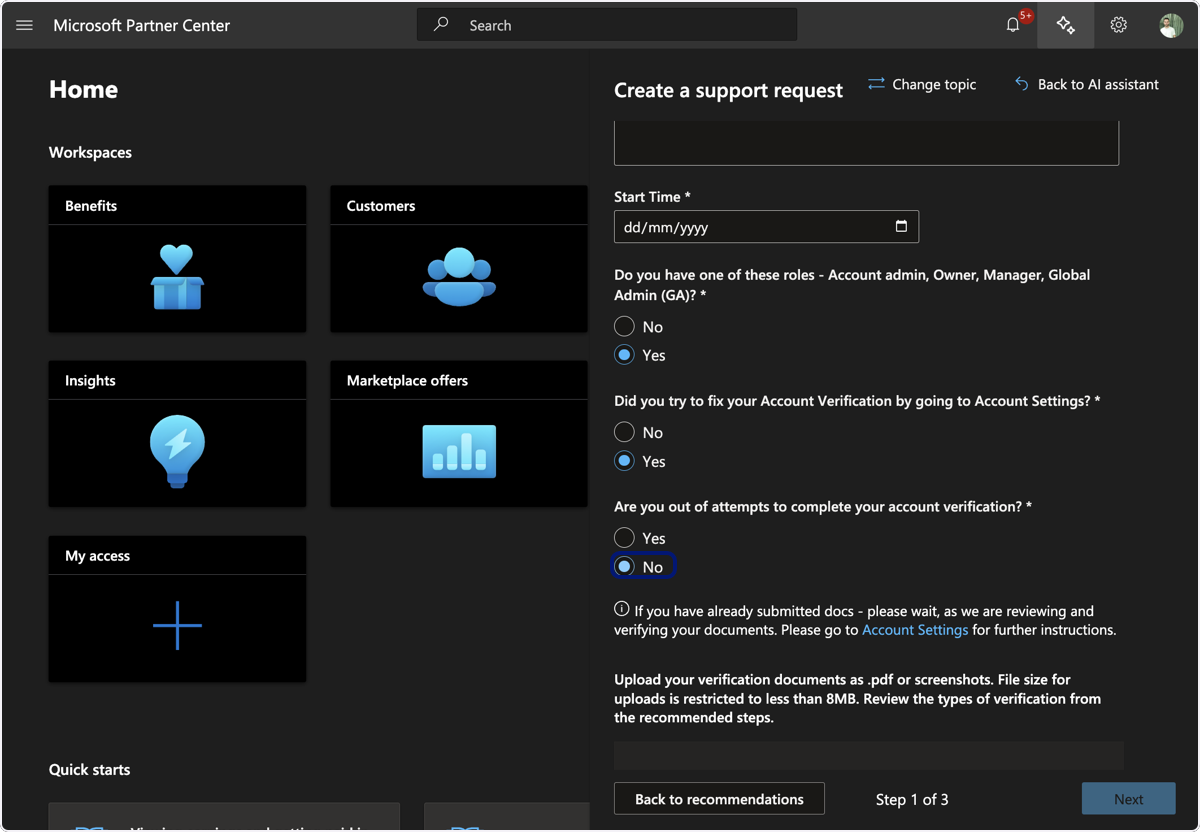Open the settings gear
This screenshot has height=832, width=1200.
click(1119, 25)
